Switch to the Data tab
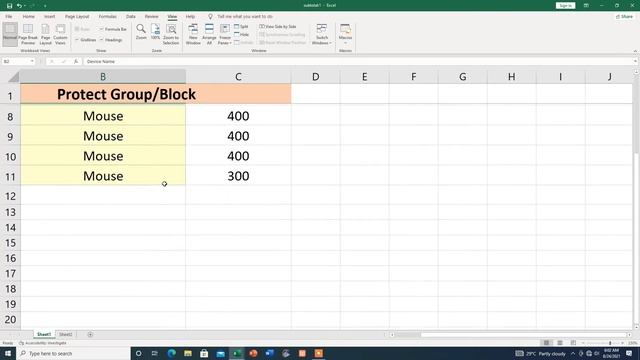 pos(131,16)
